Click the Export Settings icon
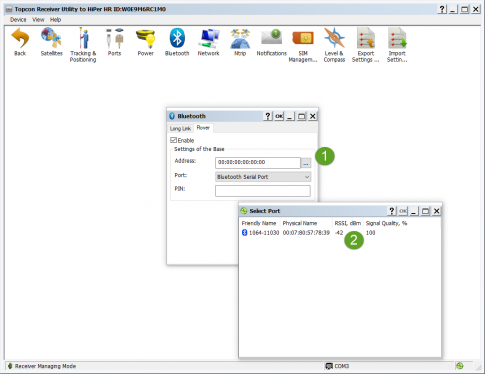 click(366, 45)
